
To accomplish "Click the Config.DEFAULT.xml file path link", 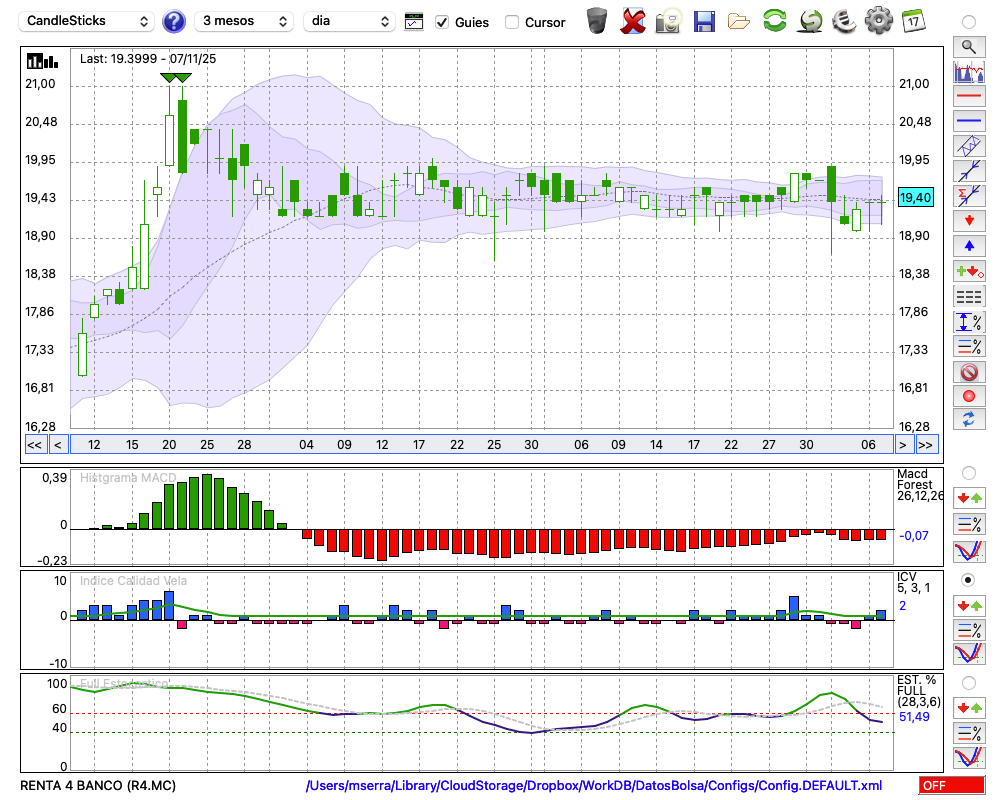I will [594, 786].
